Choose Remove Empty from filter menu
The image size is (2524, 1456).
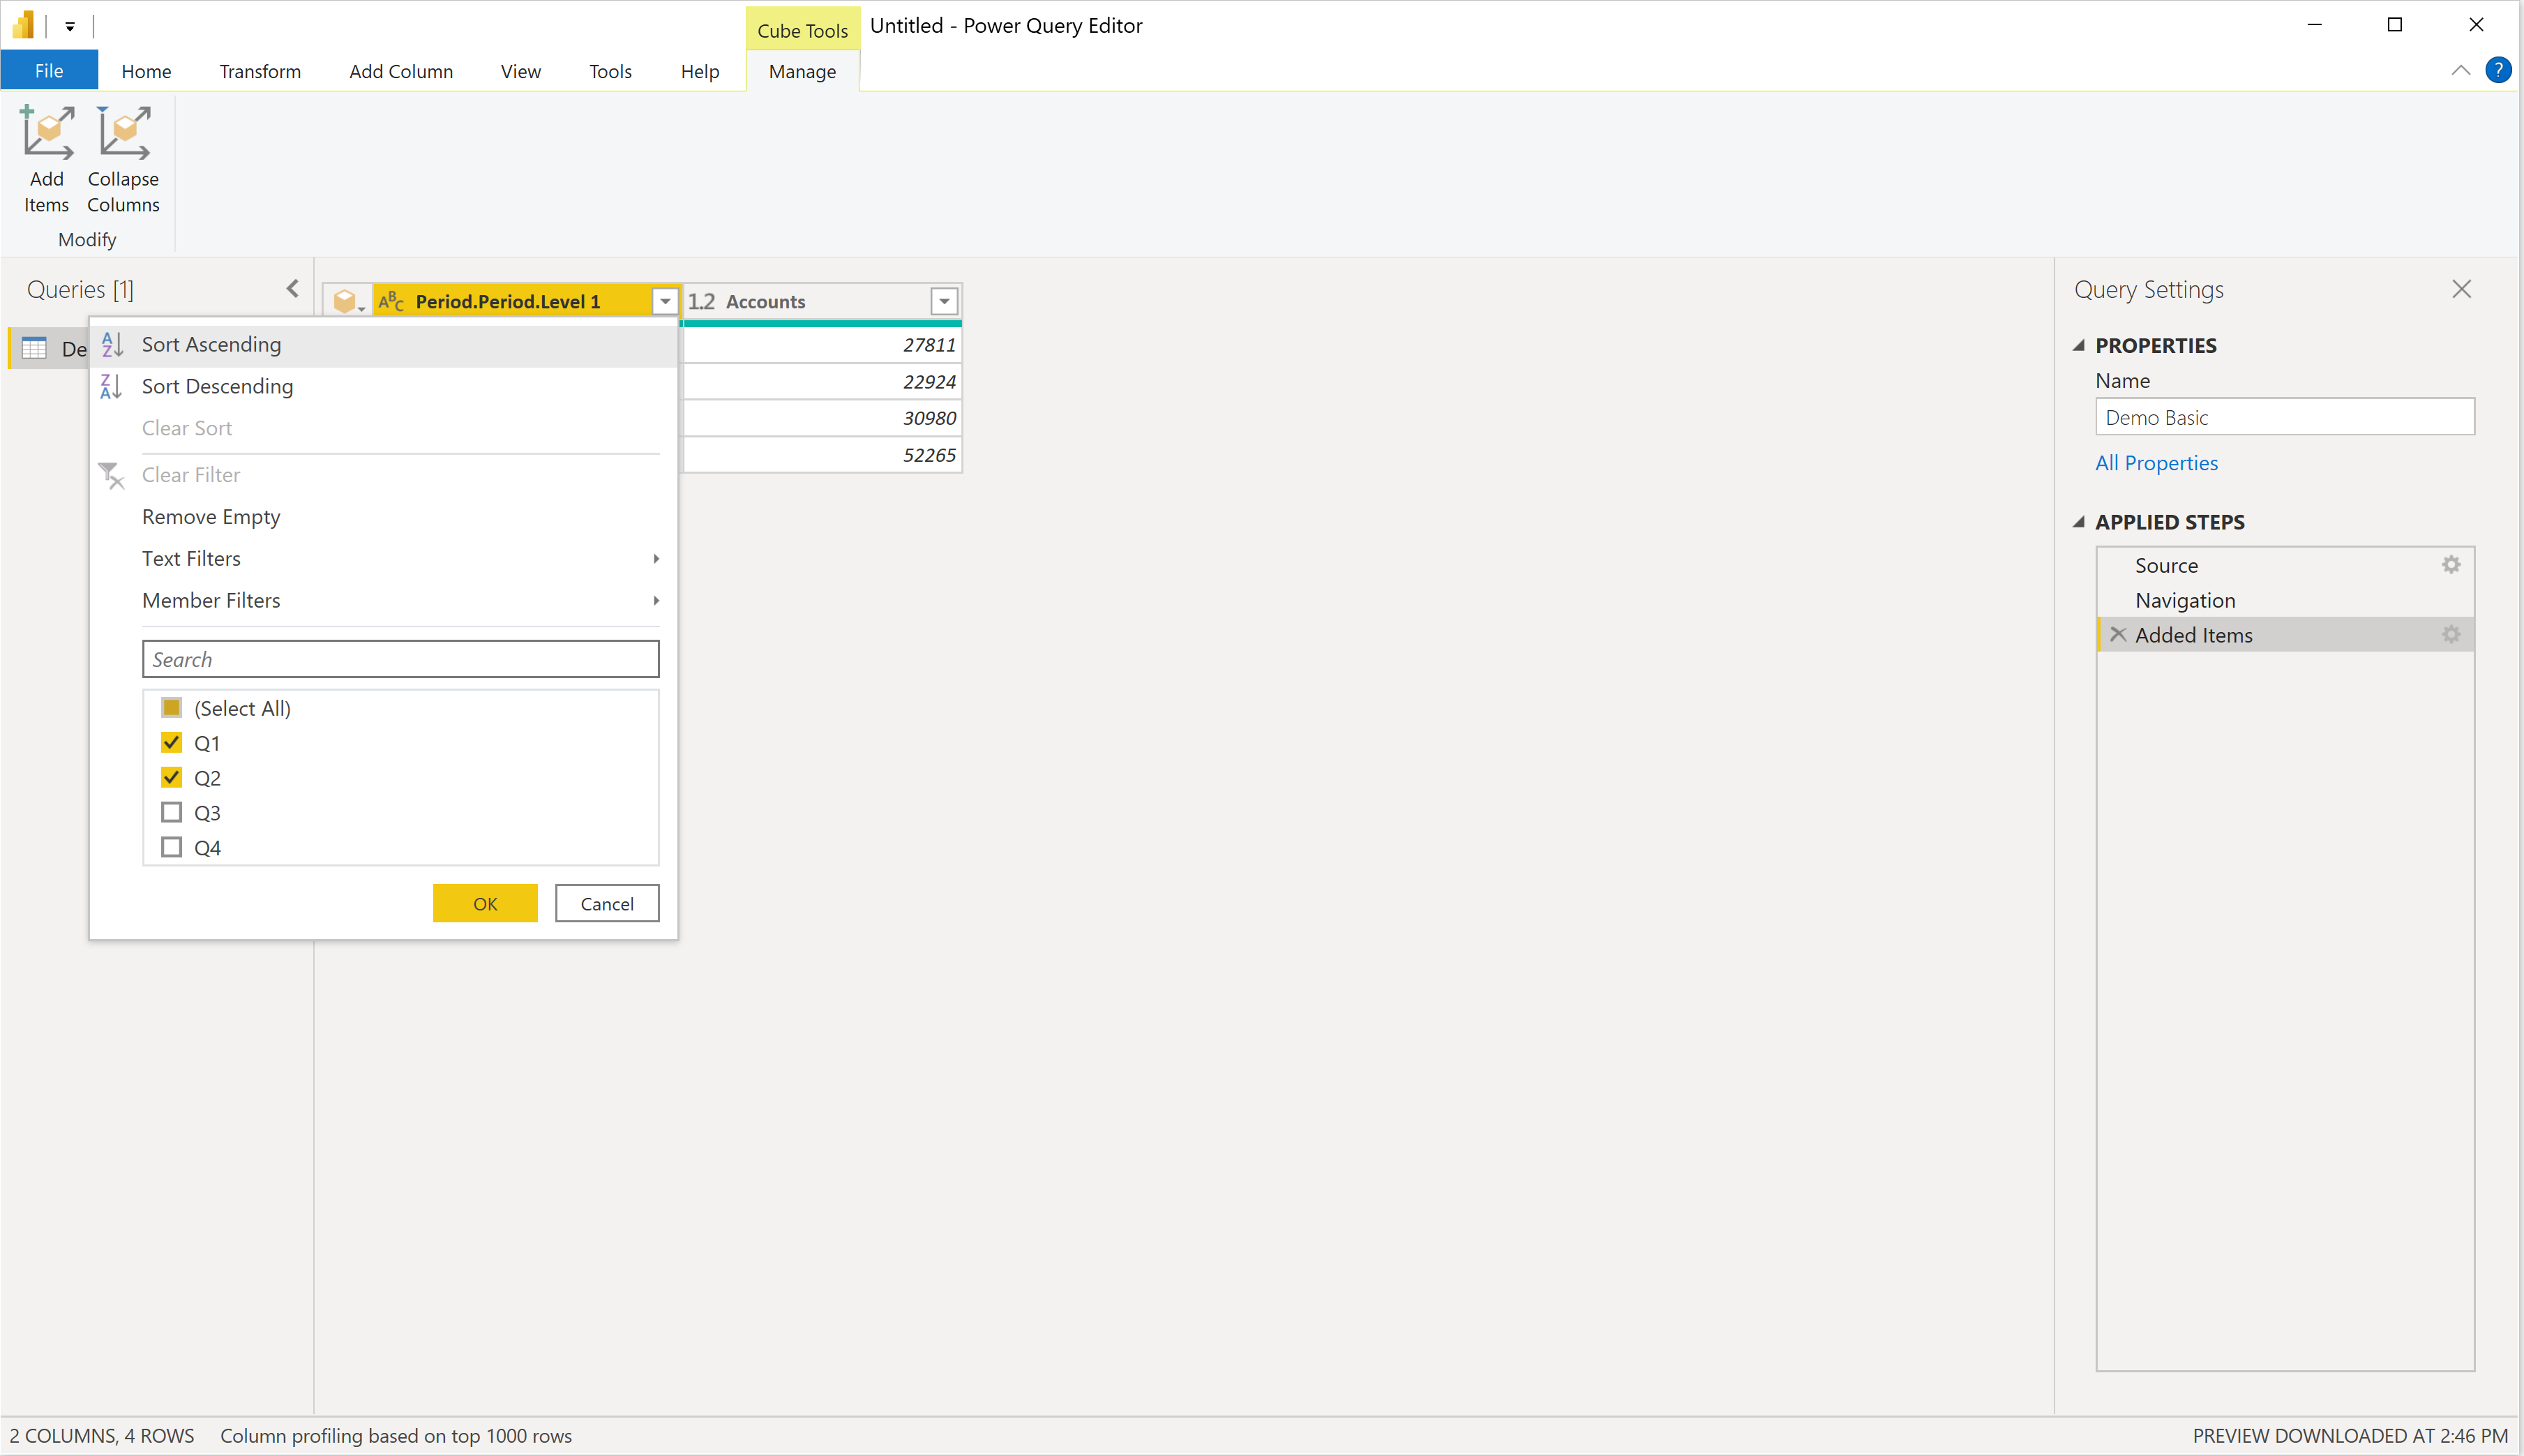tap(211, 517)
